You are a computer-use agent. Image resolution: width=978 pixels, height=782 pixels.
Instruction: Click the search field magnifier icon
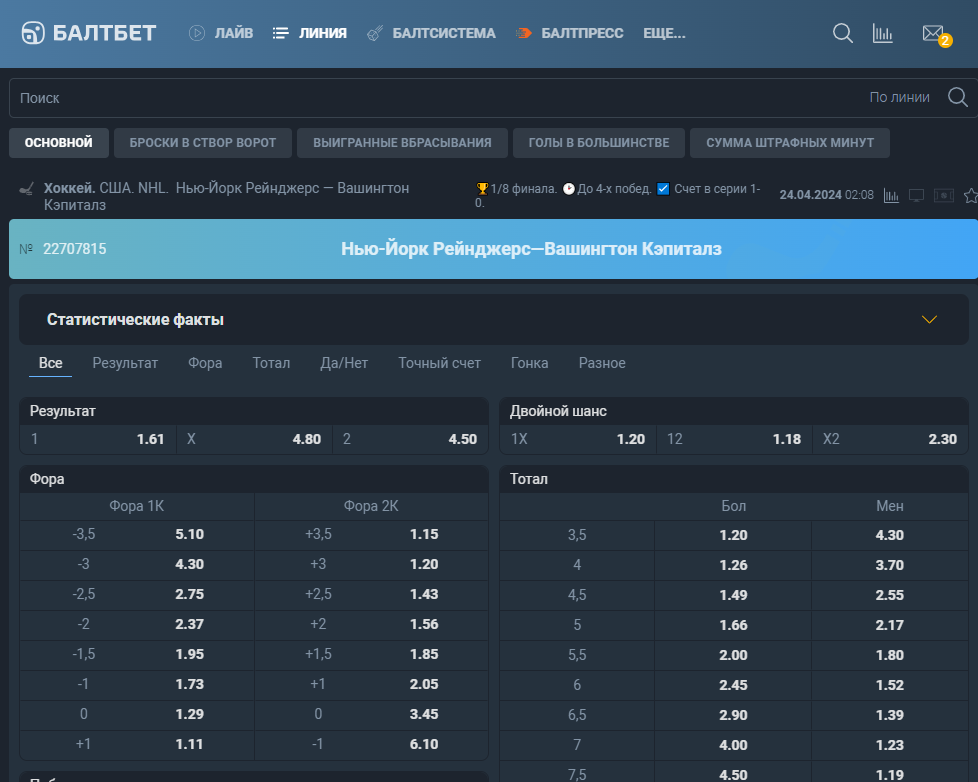[957, 97]
